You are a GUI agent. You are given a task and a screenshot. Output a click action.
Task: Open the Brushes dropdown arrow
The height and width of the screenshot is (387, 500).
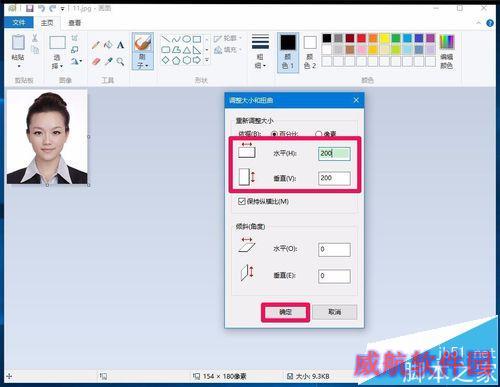(147, 66)
